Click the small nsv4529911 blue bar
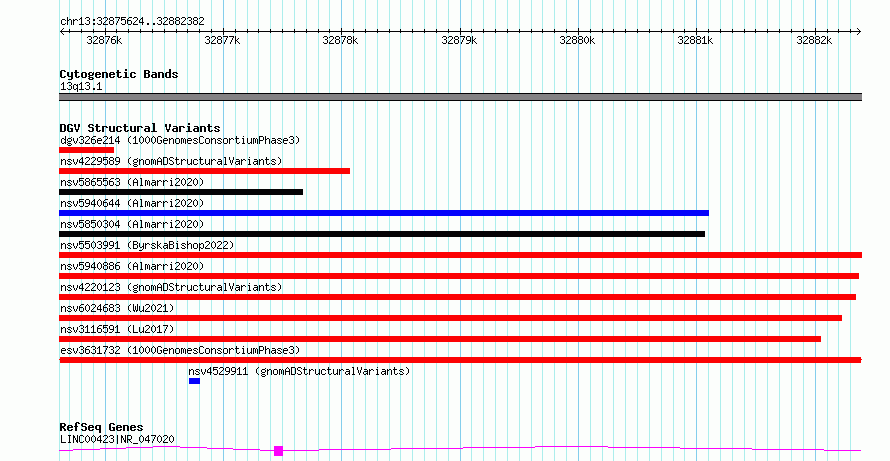 coord(195,381)
